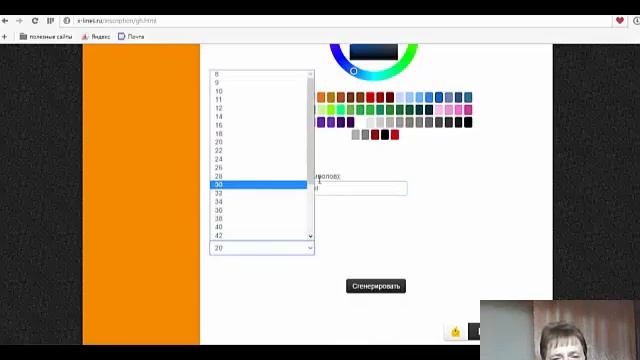Pick the black swatch ending the grey row
The width and height of the screenshot is (640, 360).
[468, 122]
